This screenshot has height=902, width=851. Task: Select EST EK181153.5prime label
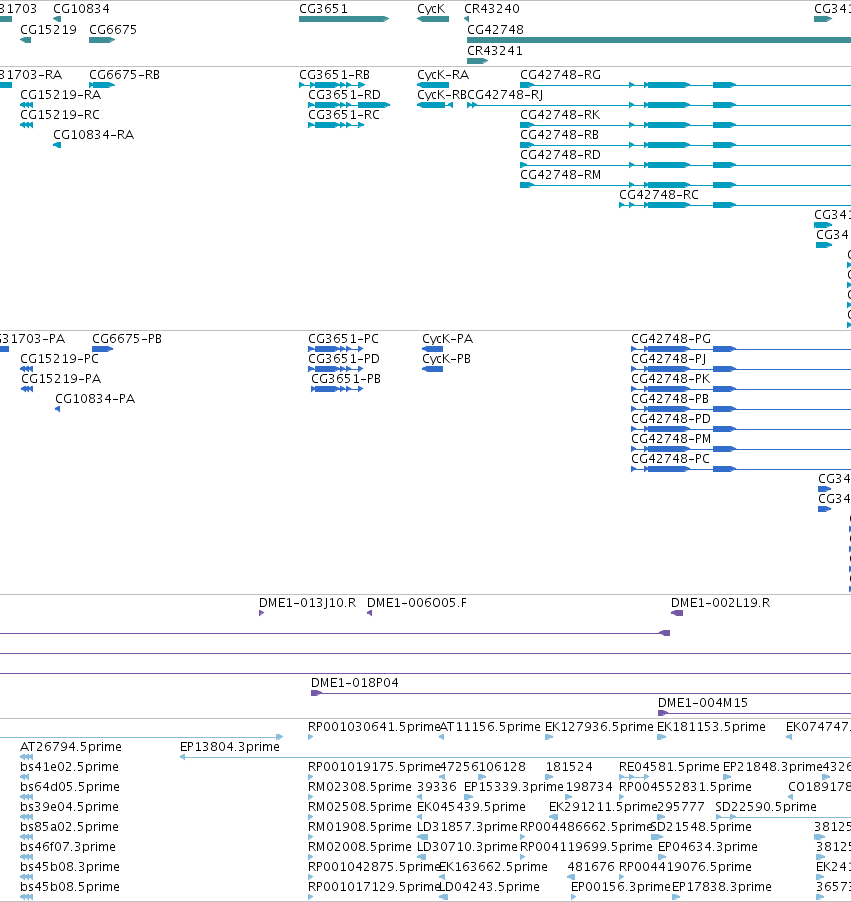[x=711, y=727]
